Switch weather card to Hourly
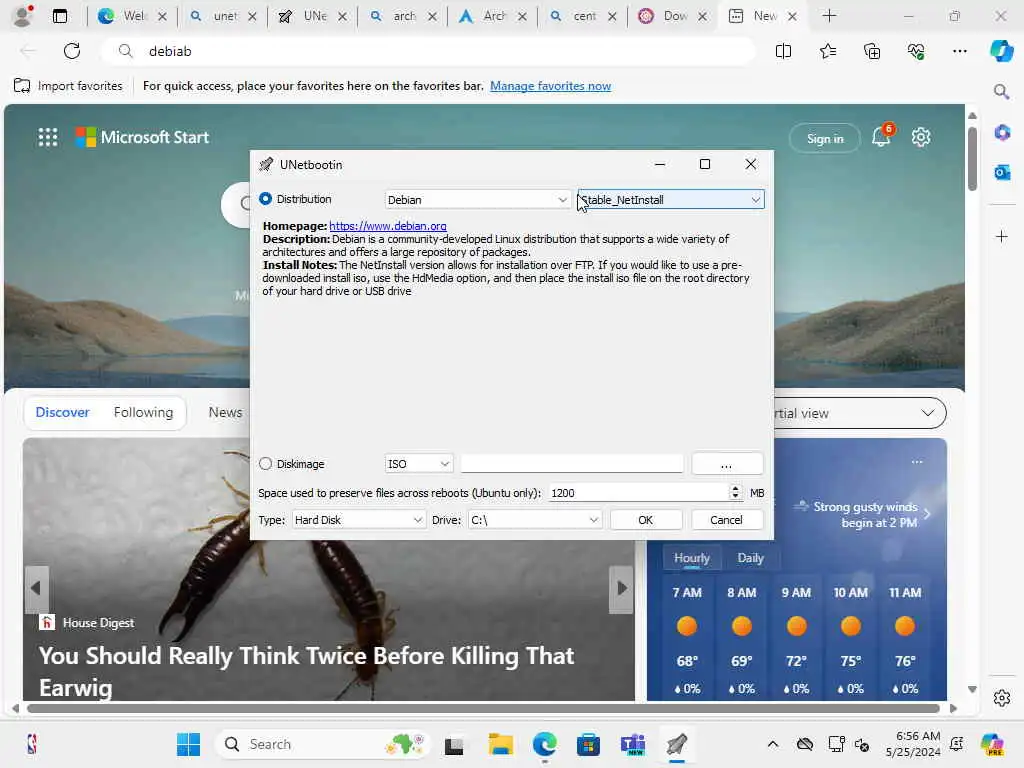This screenshot has height=768, width=1024. pos(692,558)
